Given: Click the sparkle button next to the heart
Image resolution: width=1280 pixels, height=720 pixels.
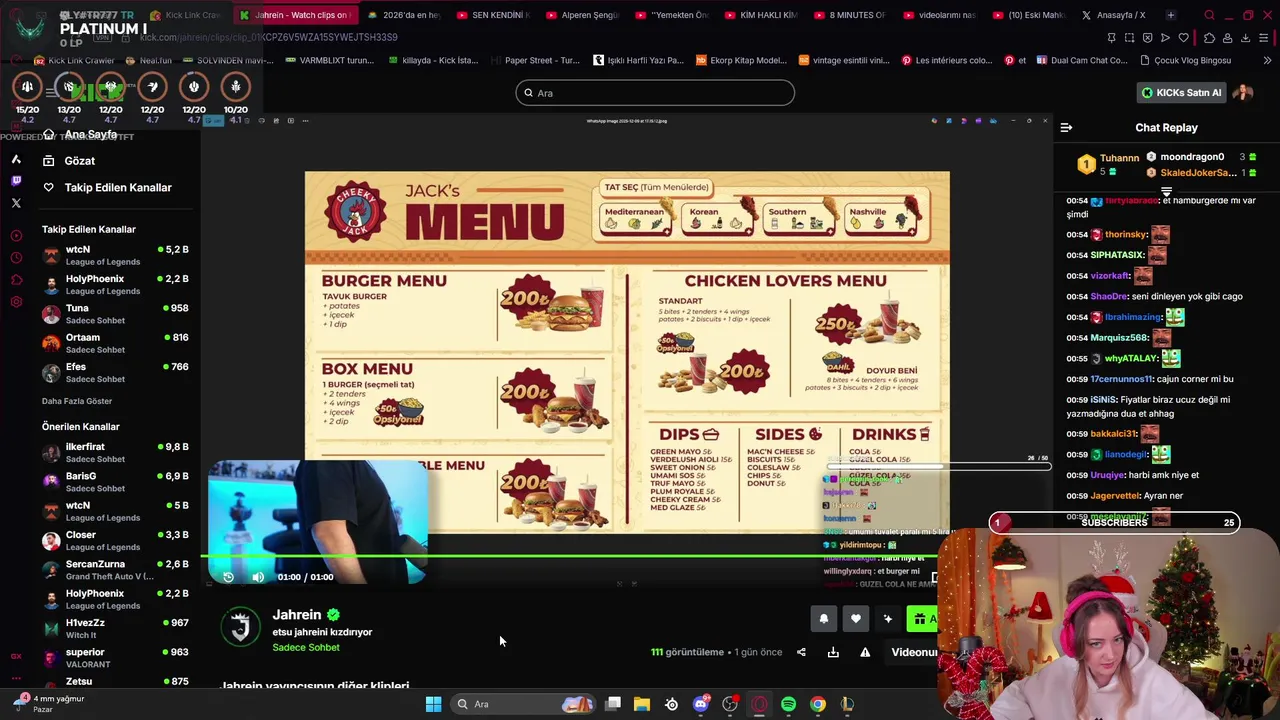Looking at the screenshot, I should coord(888,619).
